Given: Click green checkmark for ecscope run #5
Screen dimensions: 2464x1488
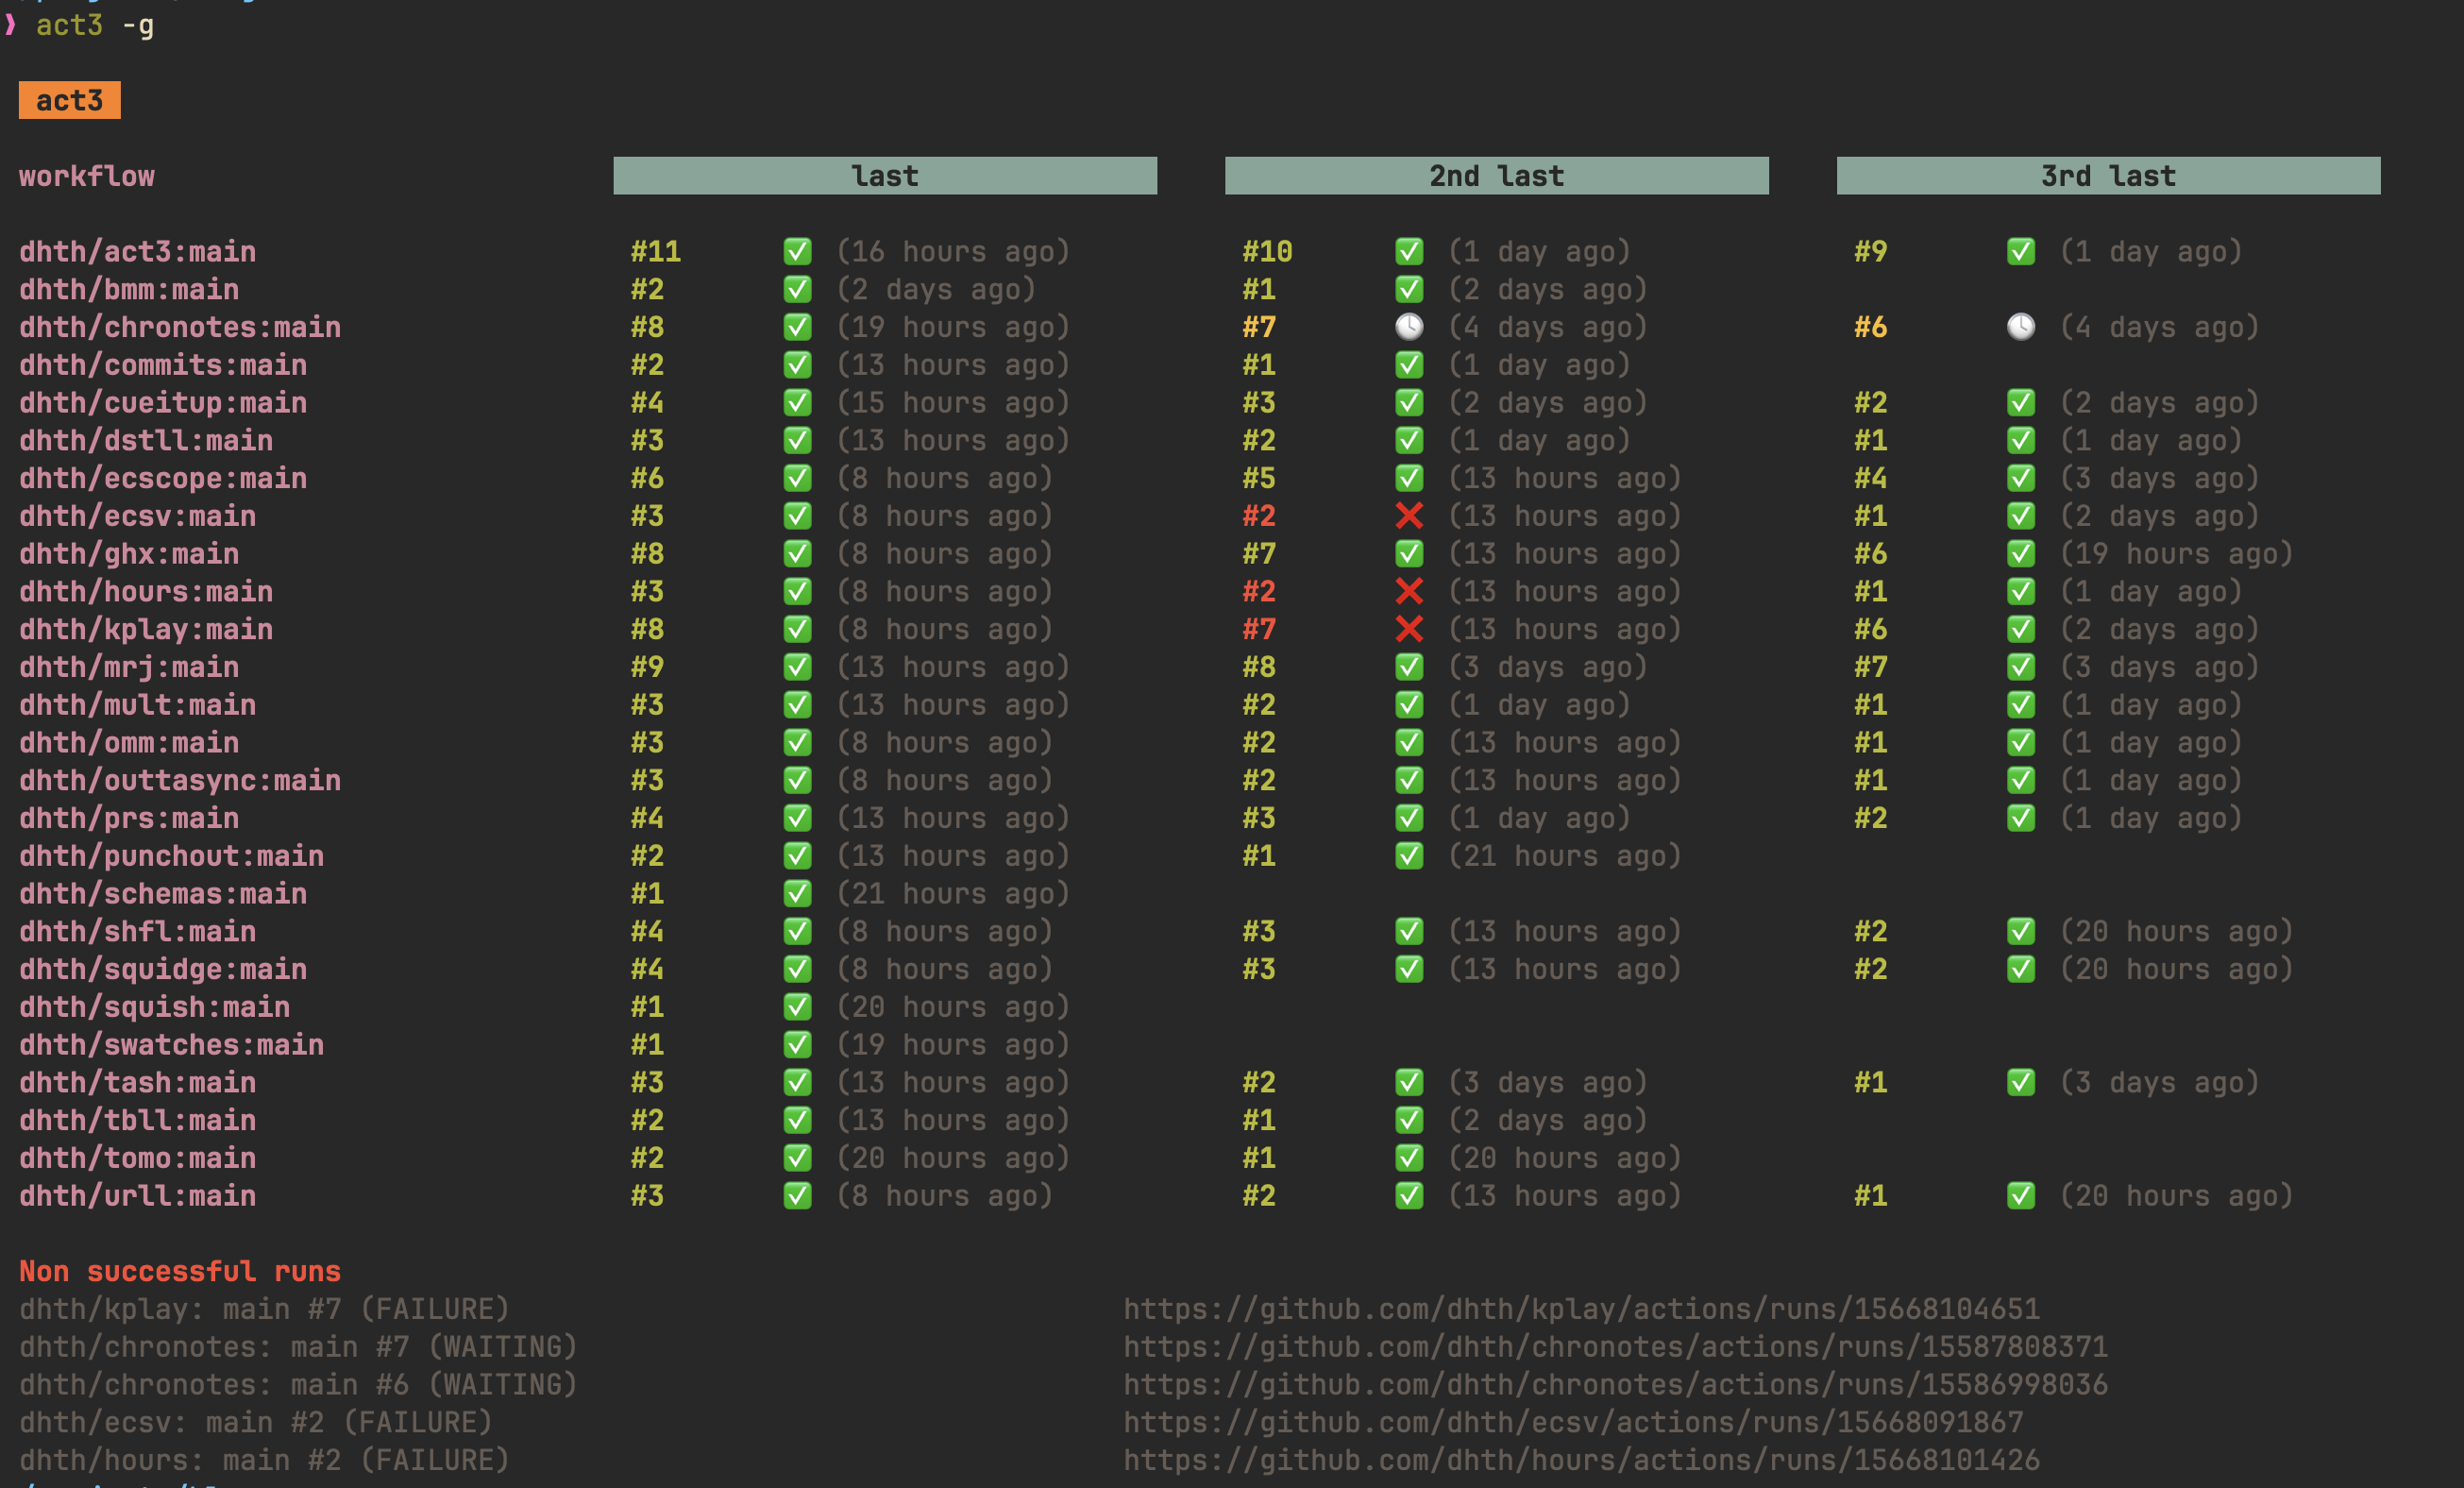Looking at the screenshot, I should point(1409,478).
